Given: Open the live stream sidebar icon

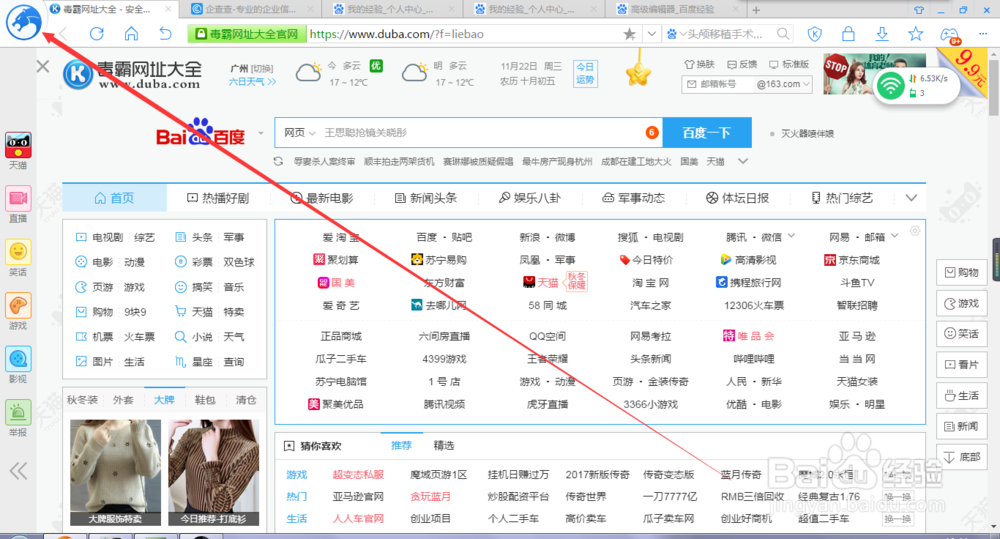Looking at the screenshot, I should tap(18, 199).
